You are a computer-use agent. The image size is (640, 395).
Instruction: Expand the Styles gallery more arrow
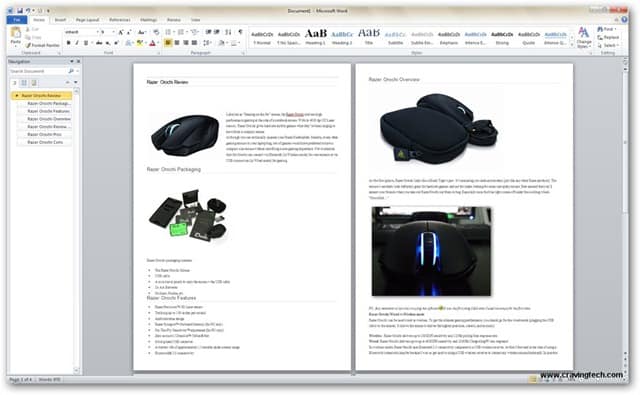click(x=572, y=45)
